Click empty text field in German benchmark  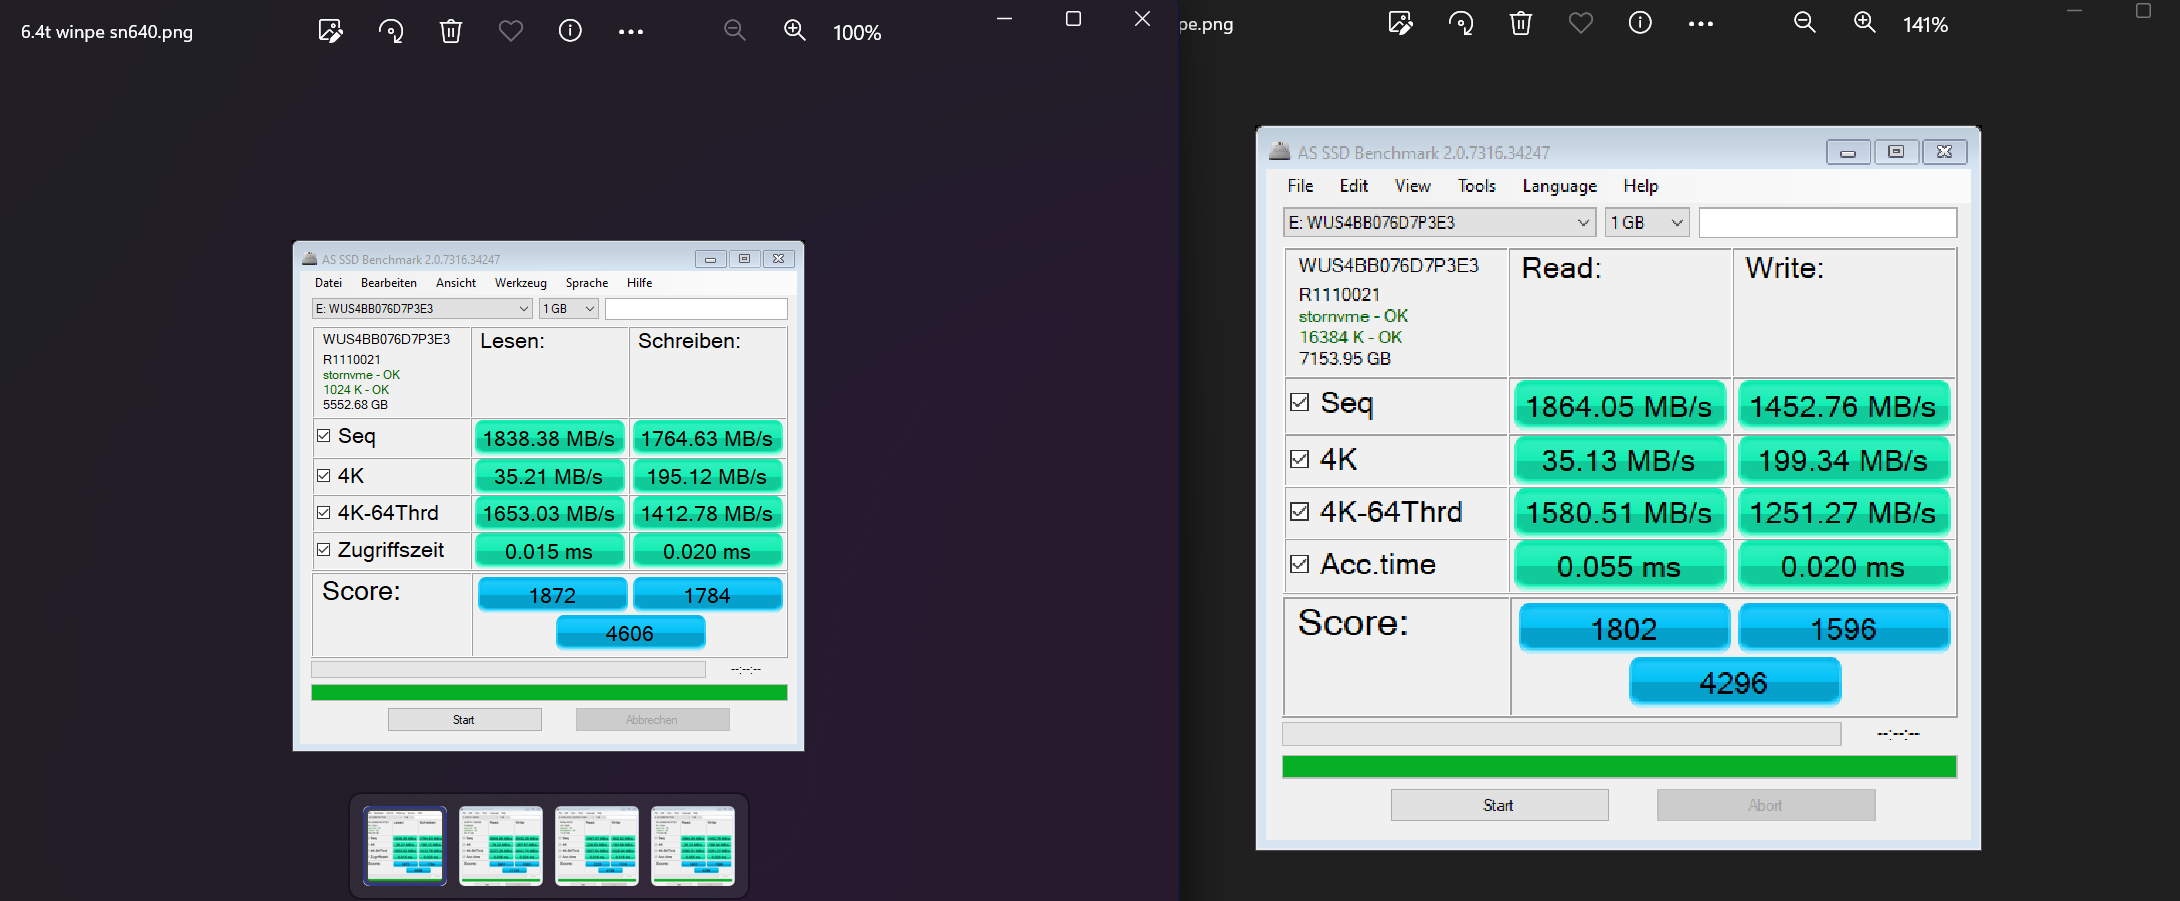coord(696,309)
